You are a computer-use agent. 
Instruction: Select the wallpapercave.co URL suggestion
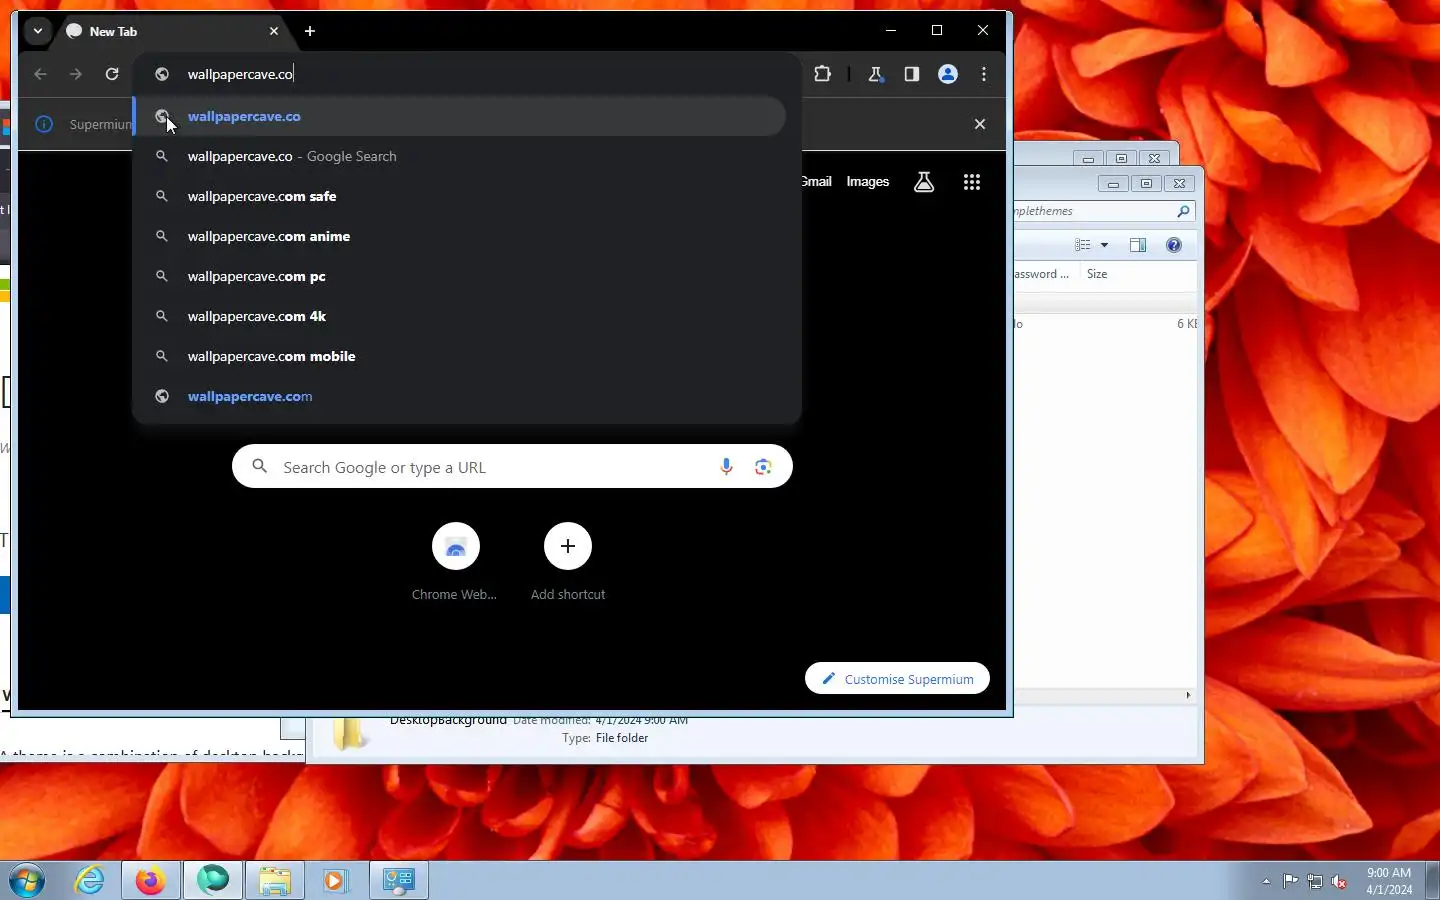click(460, 116)
